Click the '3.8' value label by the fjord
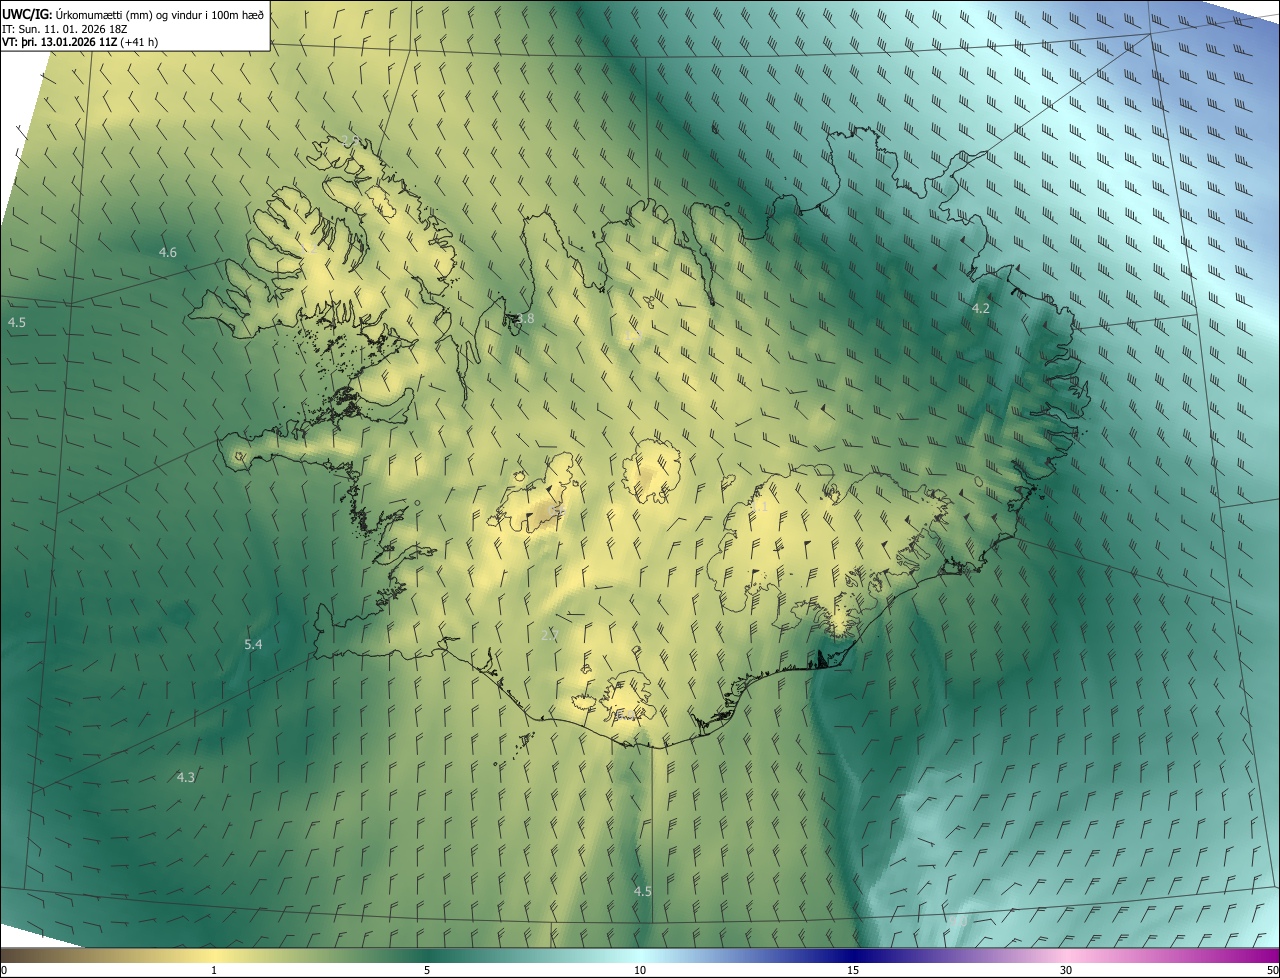The height and width of the screenshot is (978, 1280). (x=525, y=319)
